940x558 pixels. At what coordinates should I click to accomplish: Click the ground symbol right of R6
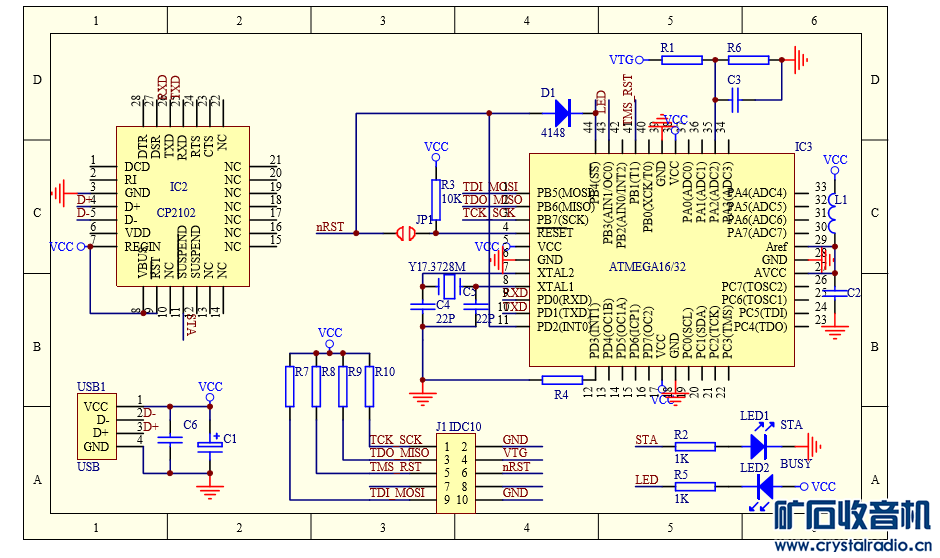[x=800, y=60]
